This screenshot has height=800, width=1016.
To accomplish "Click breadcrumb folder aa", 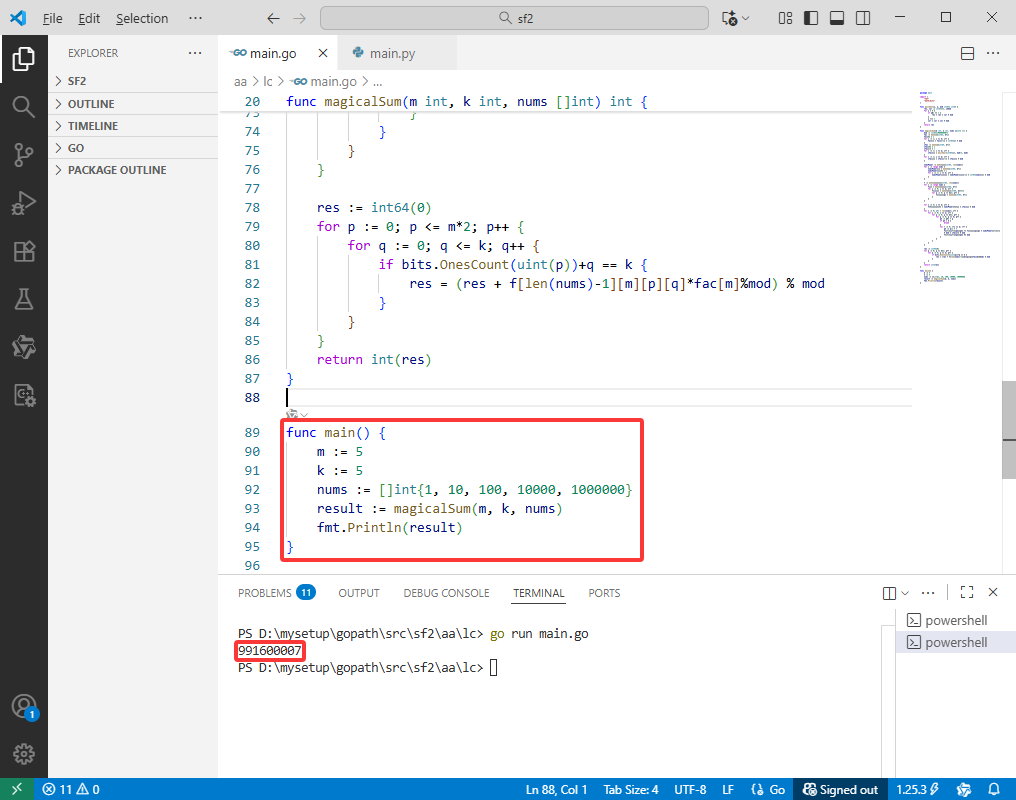I will (x=240, y=82).
